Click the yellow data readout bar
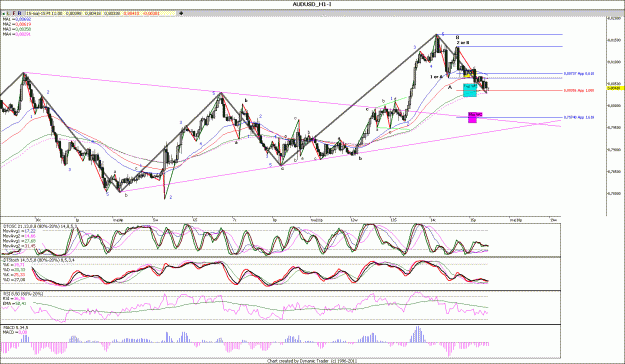 [100, 13]
